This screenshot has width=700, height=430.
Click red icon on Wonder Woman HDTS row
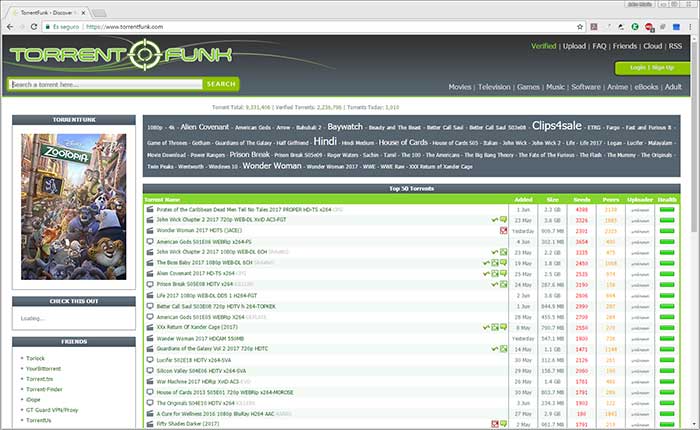pyautogui.click(x=503, y=230)
